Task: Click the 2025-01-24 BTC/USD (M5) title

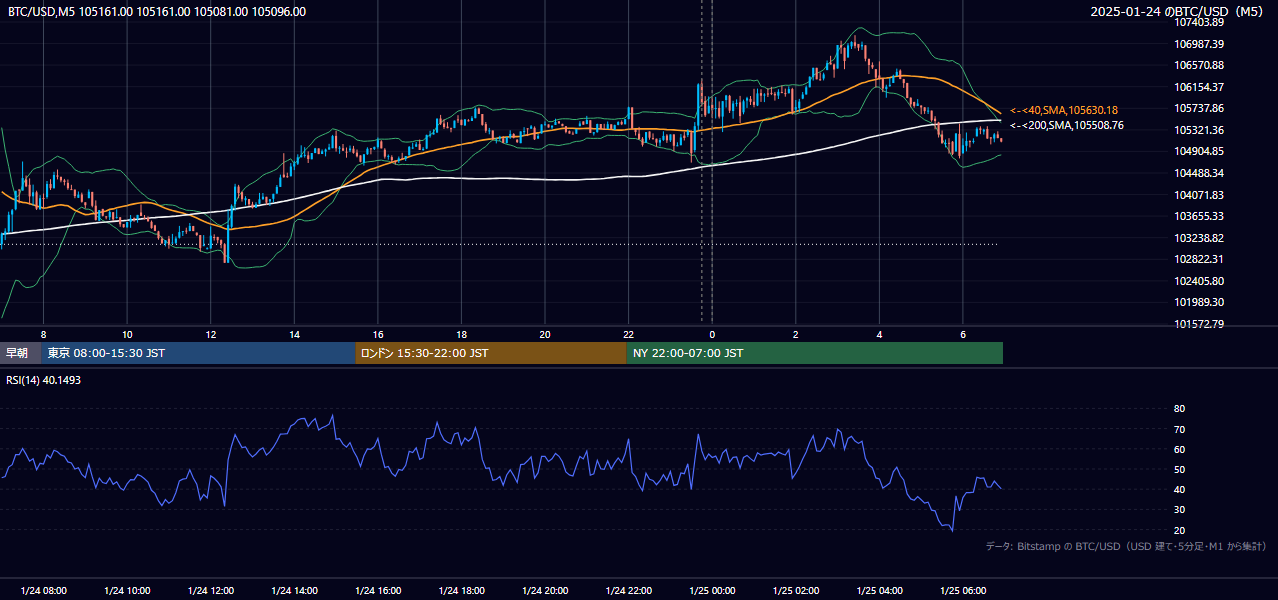Action: point(1178,12)
